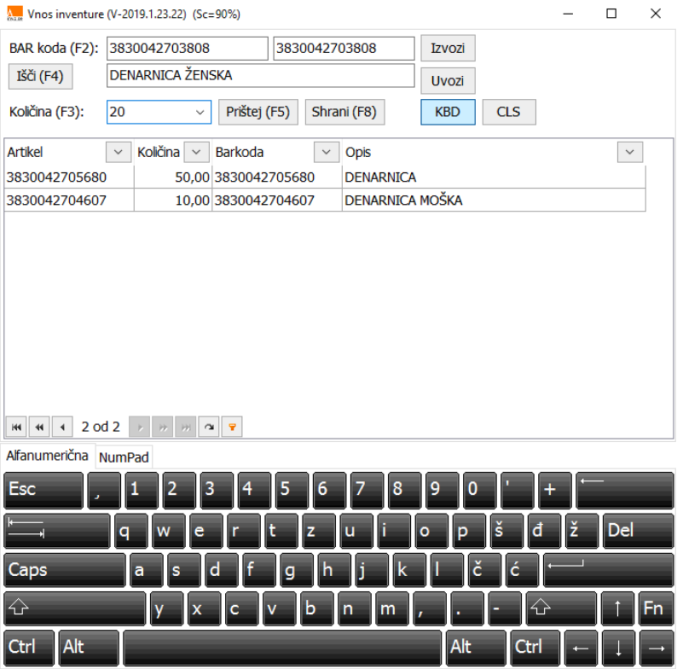Toggle the KBD on-screen keyboard button
The image size is (677, 669).
pos(447,112)
